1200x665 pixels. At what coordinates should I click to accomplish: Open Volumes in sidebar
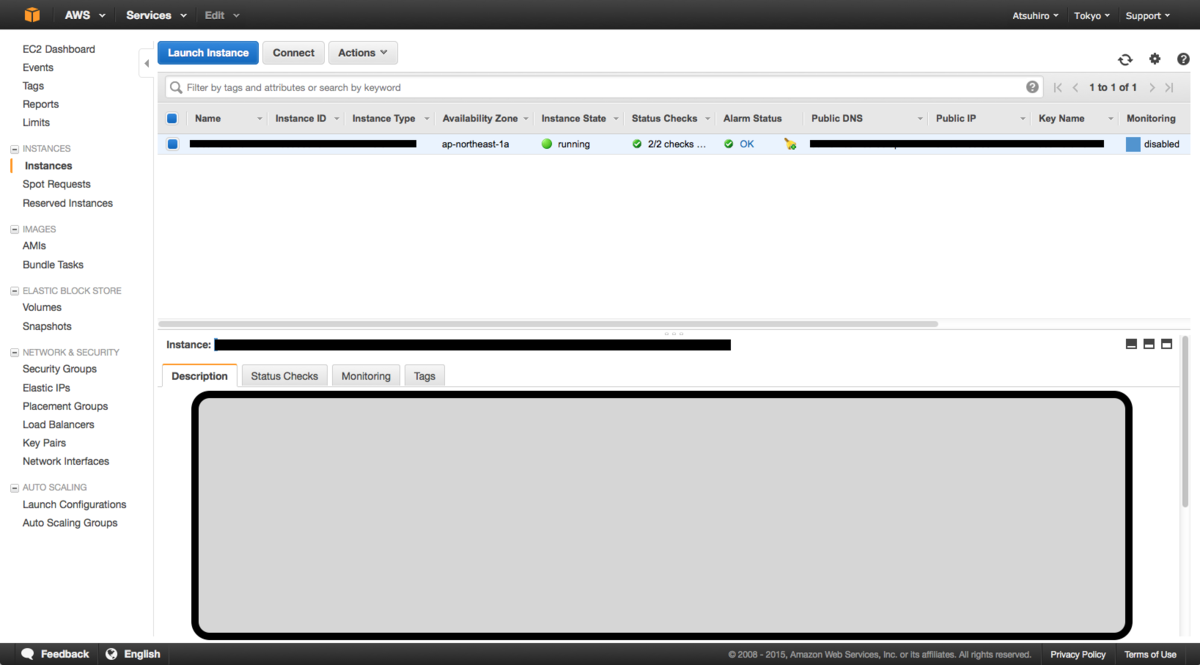point(42,307)
